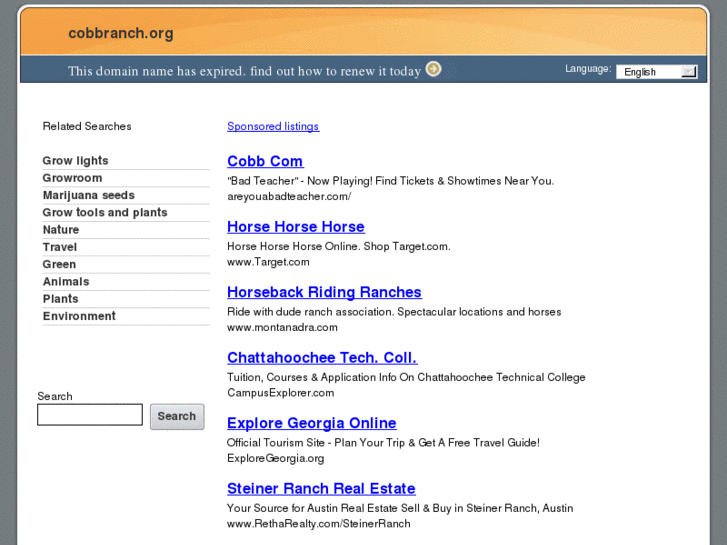Viewport: 727px width, 545px height.
Task: Click the dude ranch association description
Action: 394,312
